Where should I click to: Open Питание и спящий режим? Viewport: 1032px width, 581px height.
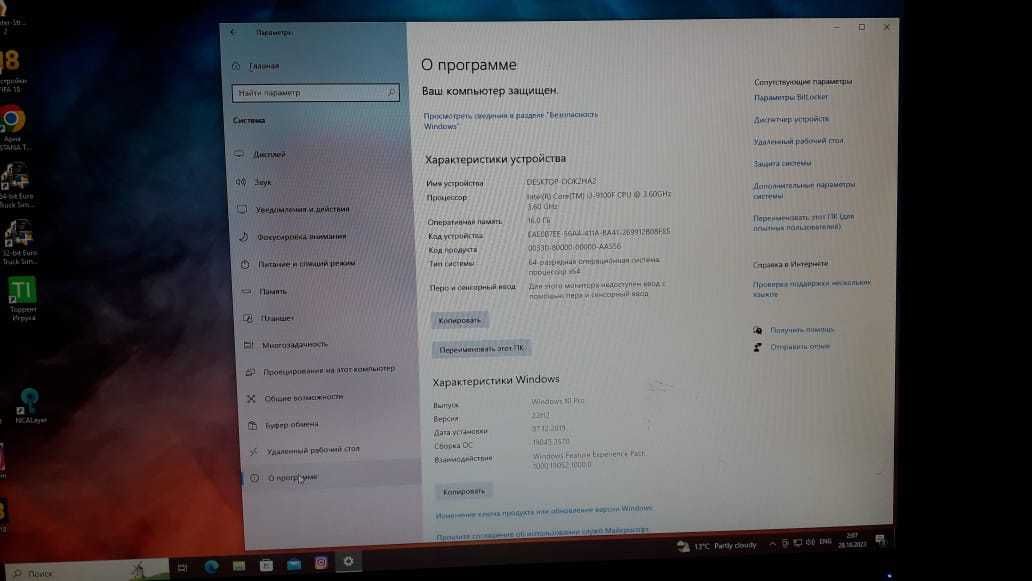(x=307, y=264)
